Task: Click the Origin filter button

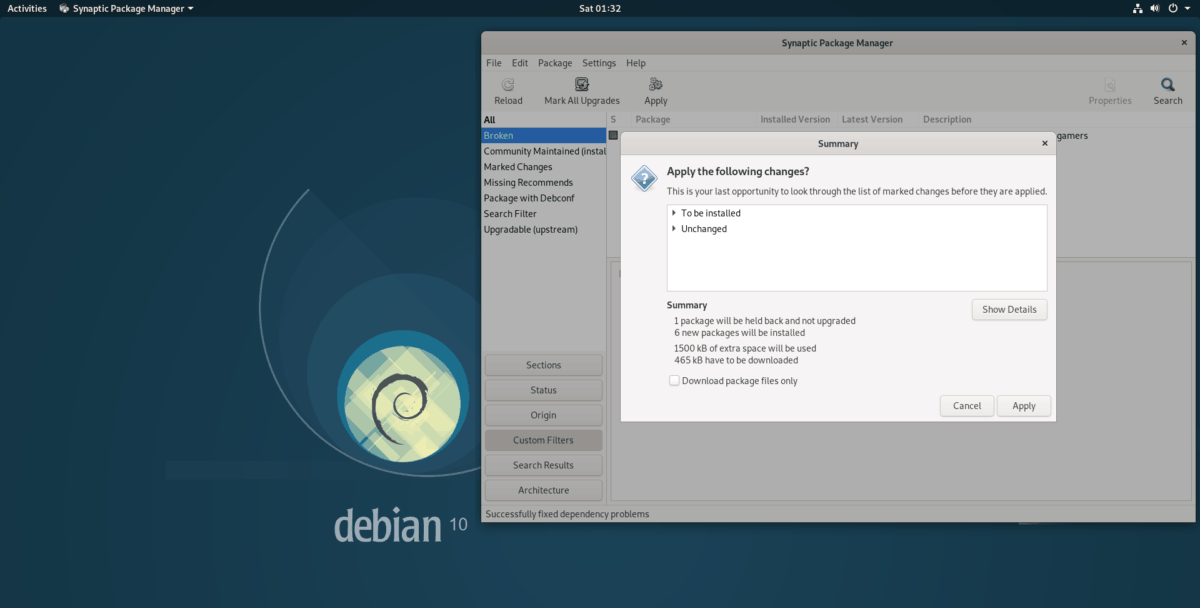Action: tap(543, 415)
